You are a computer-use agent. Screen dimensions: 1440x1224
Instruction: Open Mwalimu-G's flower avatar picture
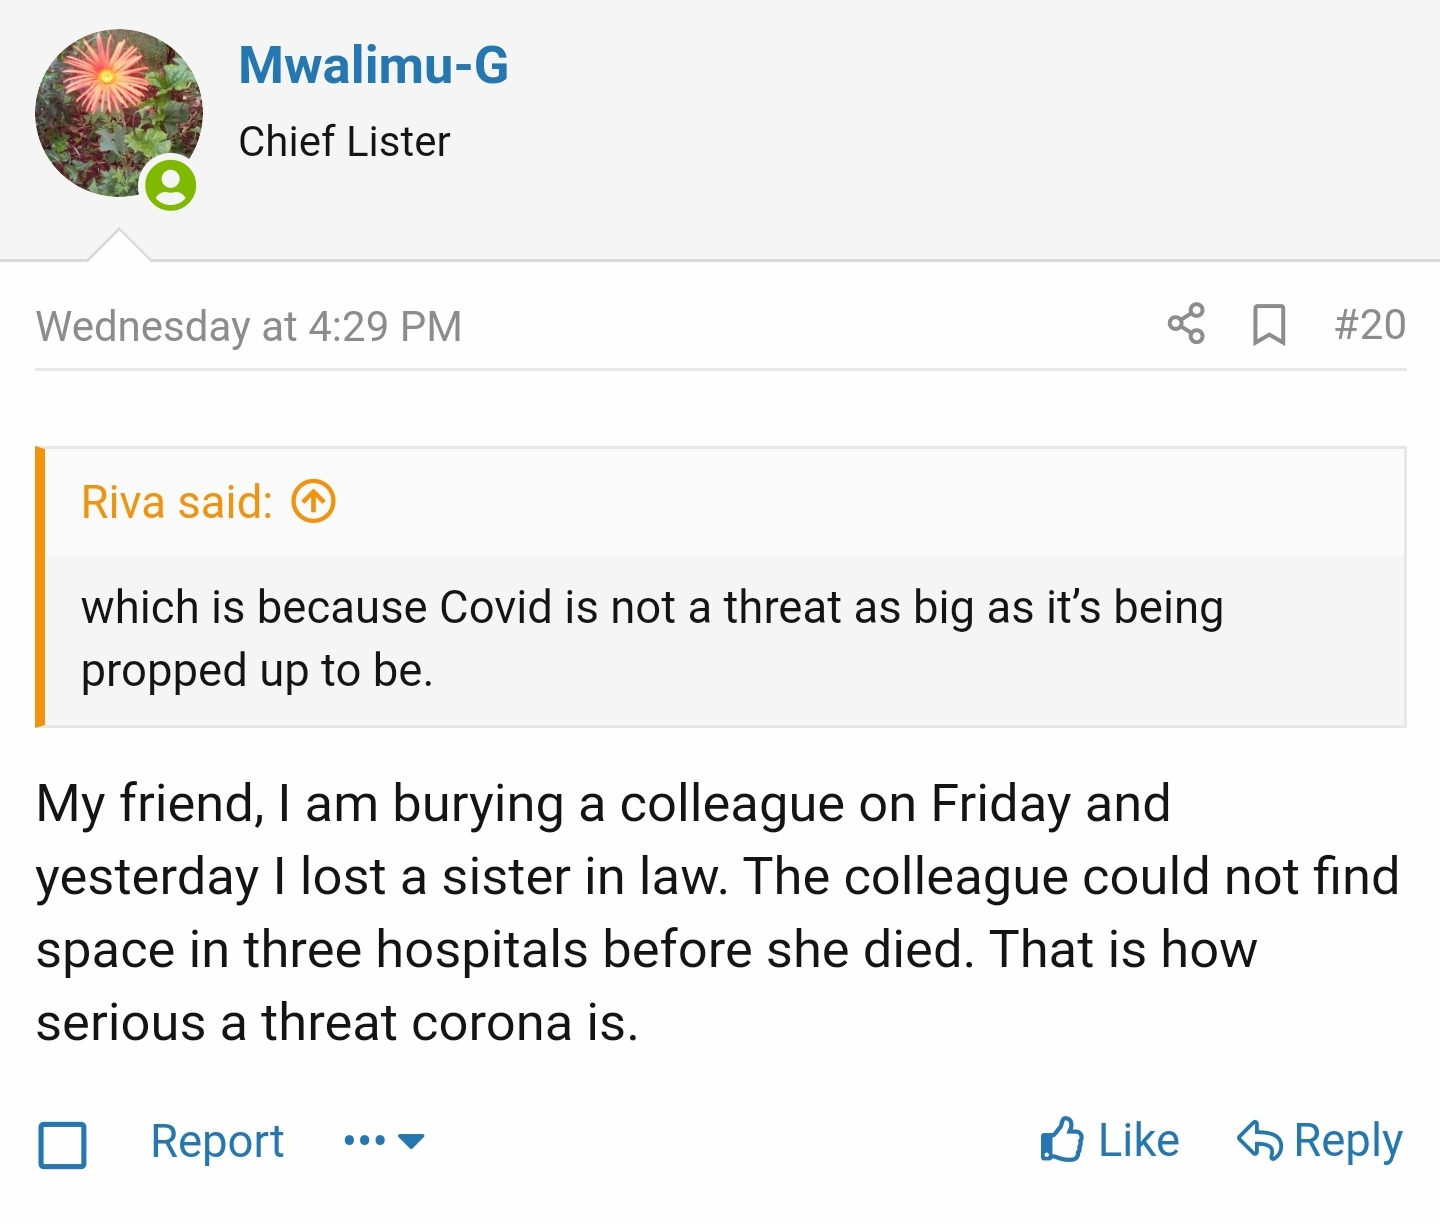click(x=115, y=108)
